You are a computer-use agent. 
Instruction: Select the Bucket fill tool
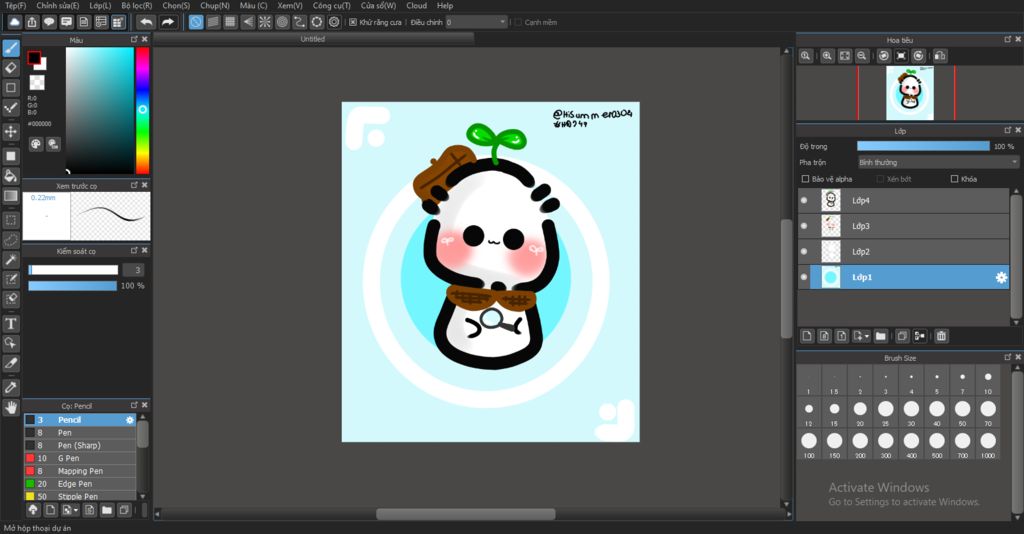point(11,176)
